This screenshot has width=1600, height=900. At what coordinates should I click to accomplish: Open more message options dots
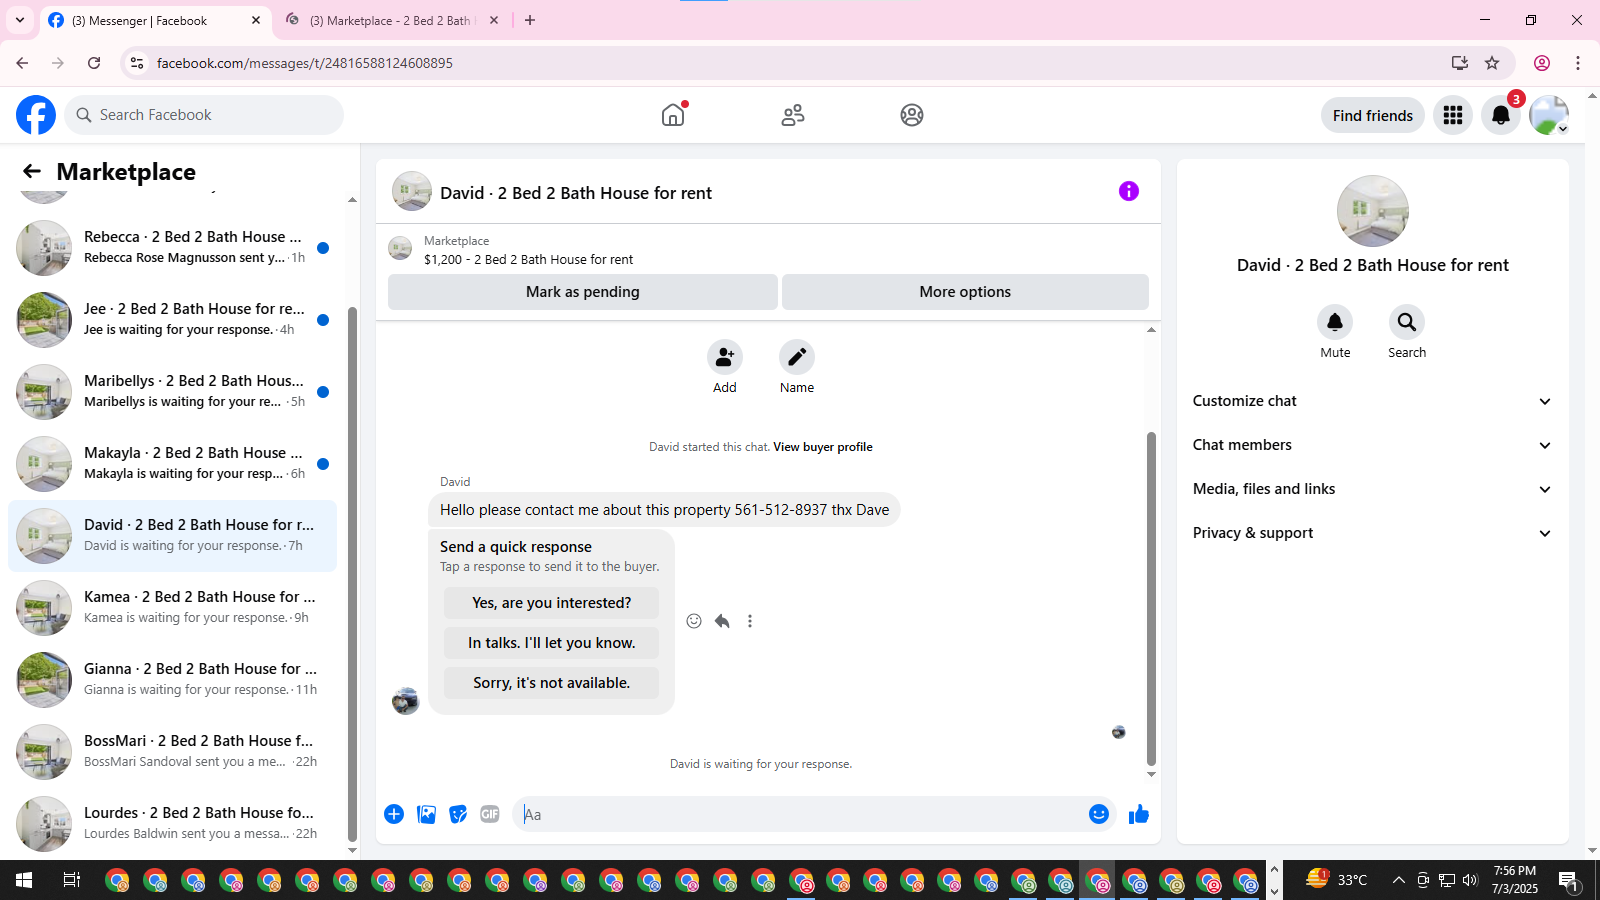(750, 621)
